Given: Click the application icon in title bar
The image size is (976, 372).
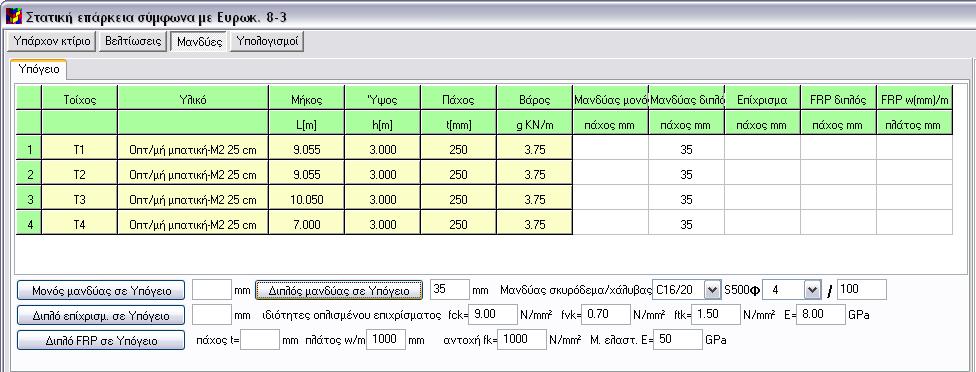Looking at the screenshot, I should (x=13, y=16).
